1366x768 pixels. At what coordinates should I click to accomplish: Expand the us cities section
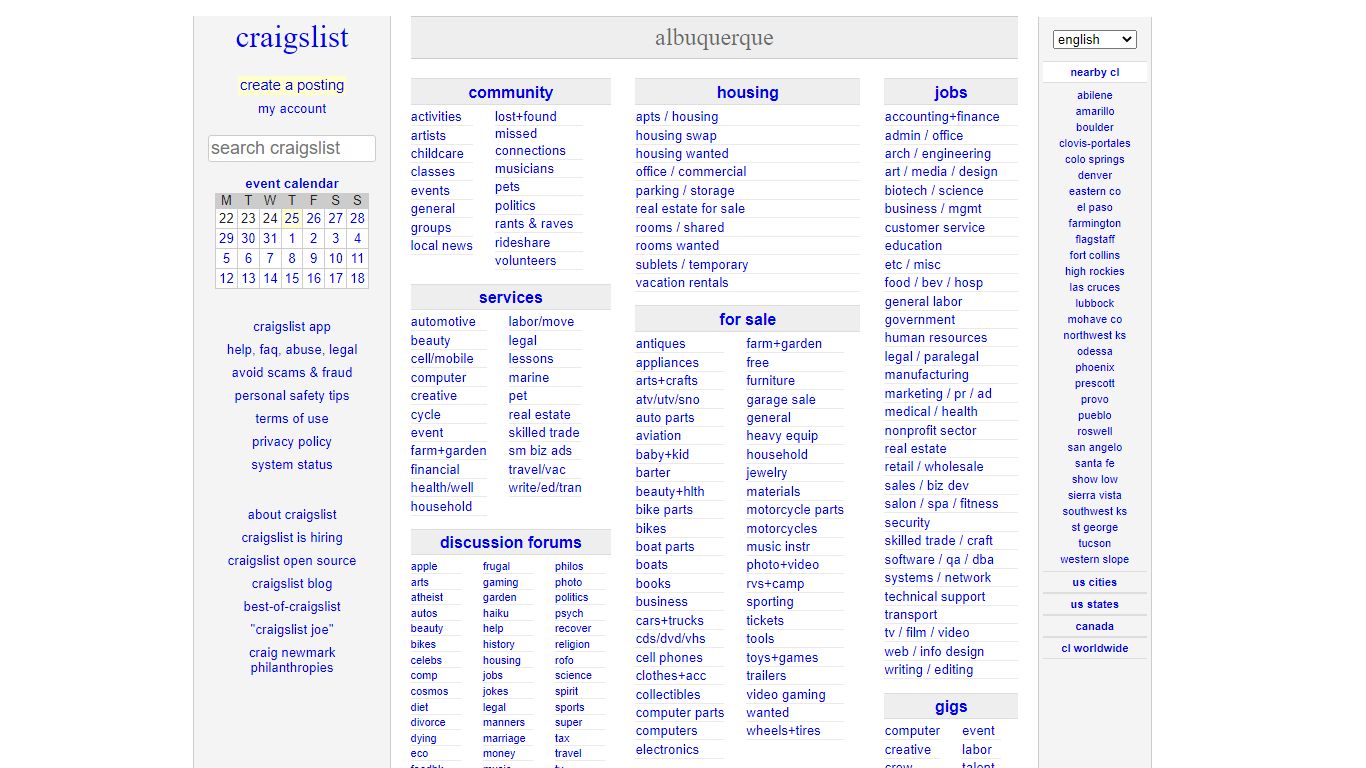[x=1094, y=582]
